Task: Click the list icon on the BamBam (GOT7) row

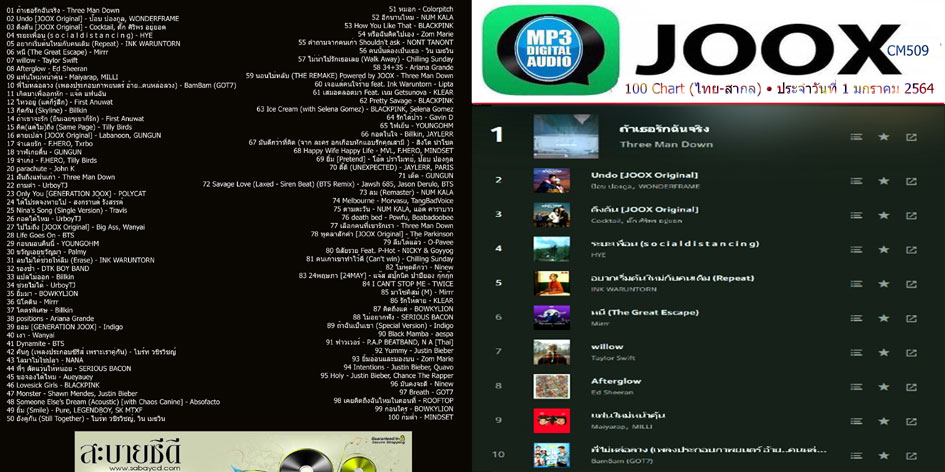Action: 856,456
